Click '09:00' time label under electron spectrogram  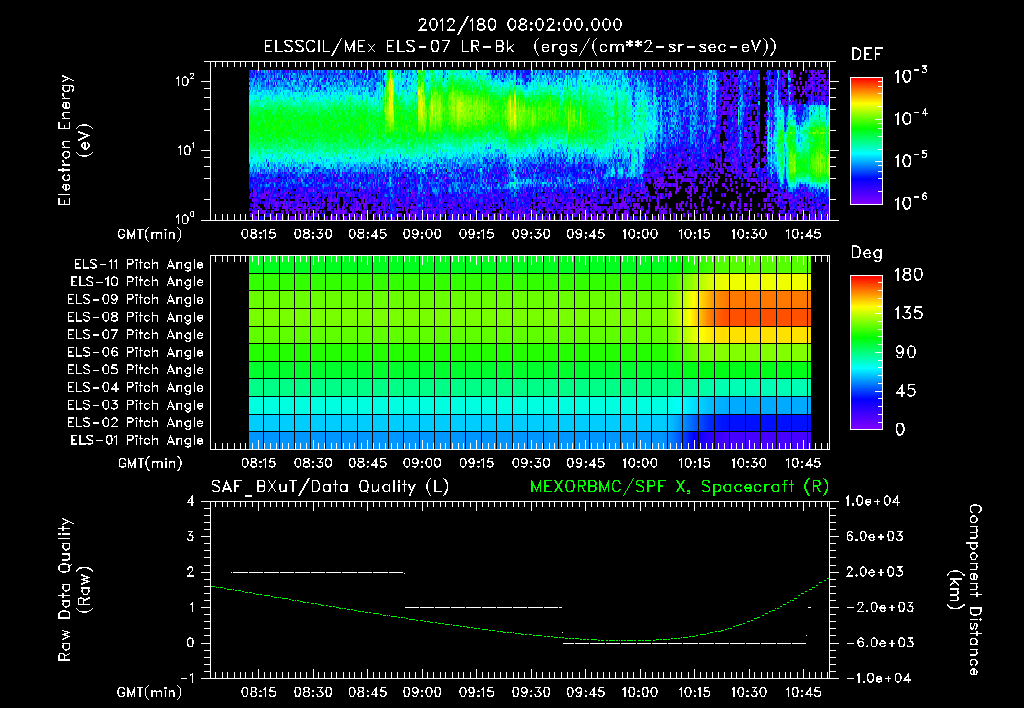422,234
